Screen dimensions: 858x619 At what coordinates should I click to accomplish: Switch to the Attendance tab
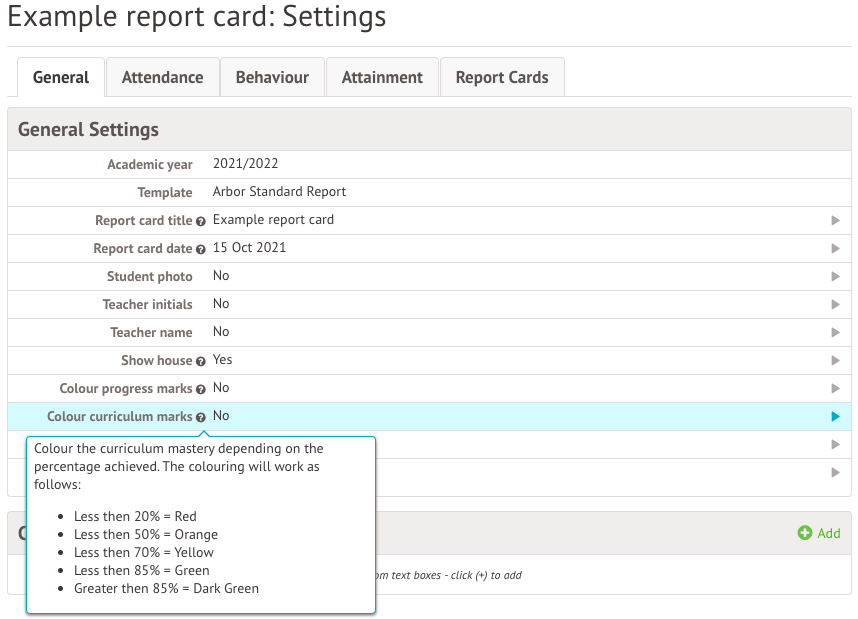click(x=162, y=77)
